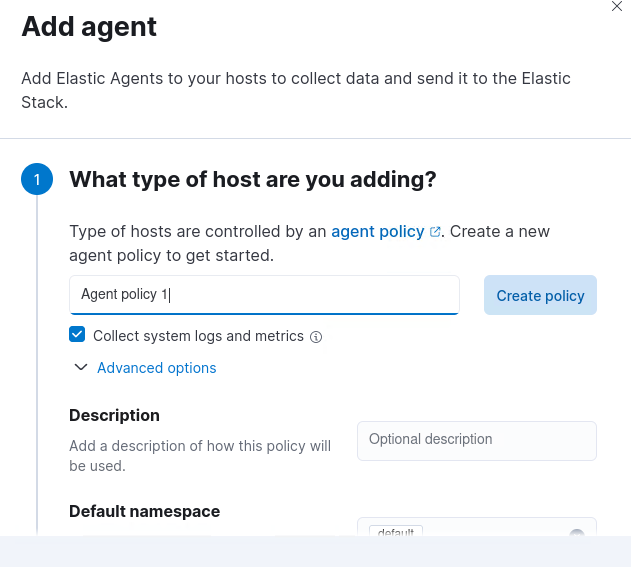Click the Description section label
Screen dimensions: 631x567
[x=114, y=415]
